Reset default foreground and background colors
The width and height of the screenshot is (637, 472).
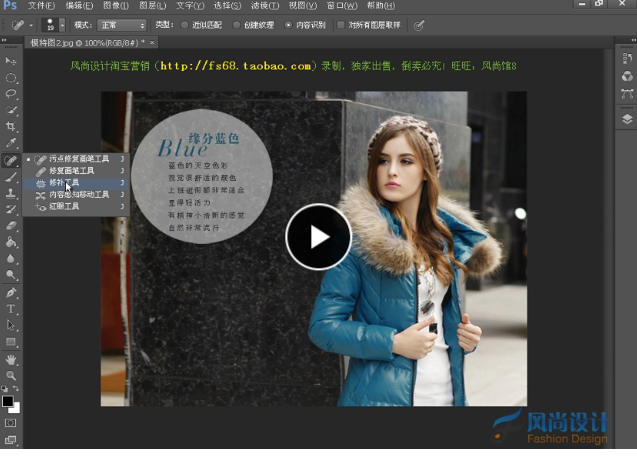(4, 389)
